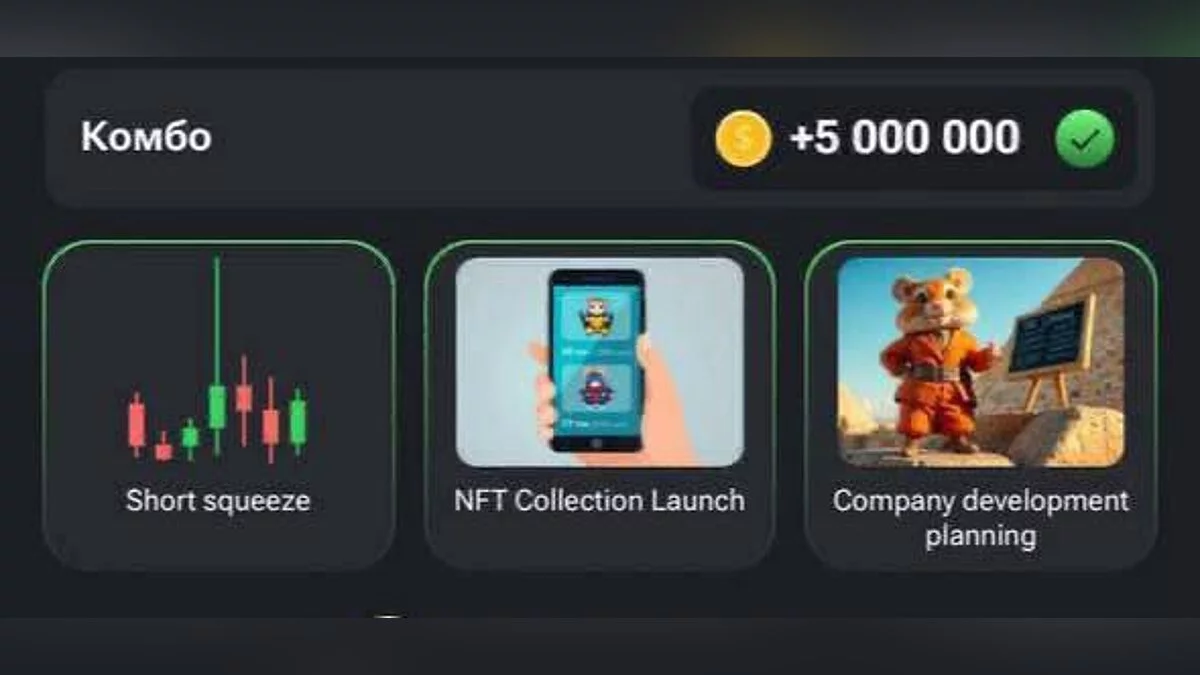Click the bottom NFT avatar on phone screen
The image size is (1200, 675).
pos(597,389)
